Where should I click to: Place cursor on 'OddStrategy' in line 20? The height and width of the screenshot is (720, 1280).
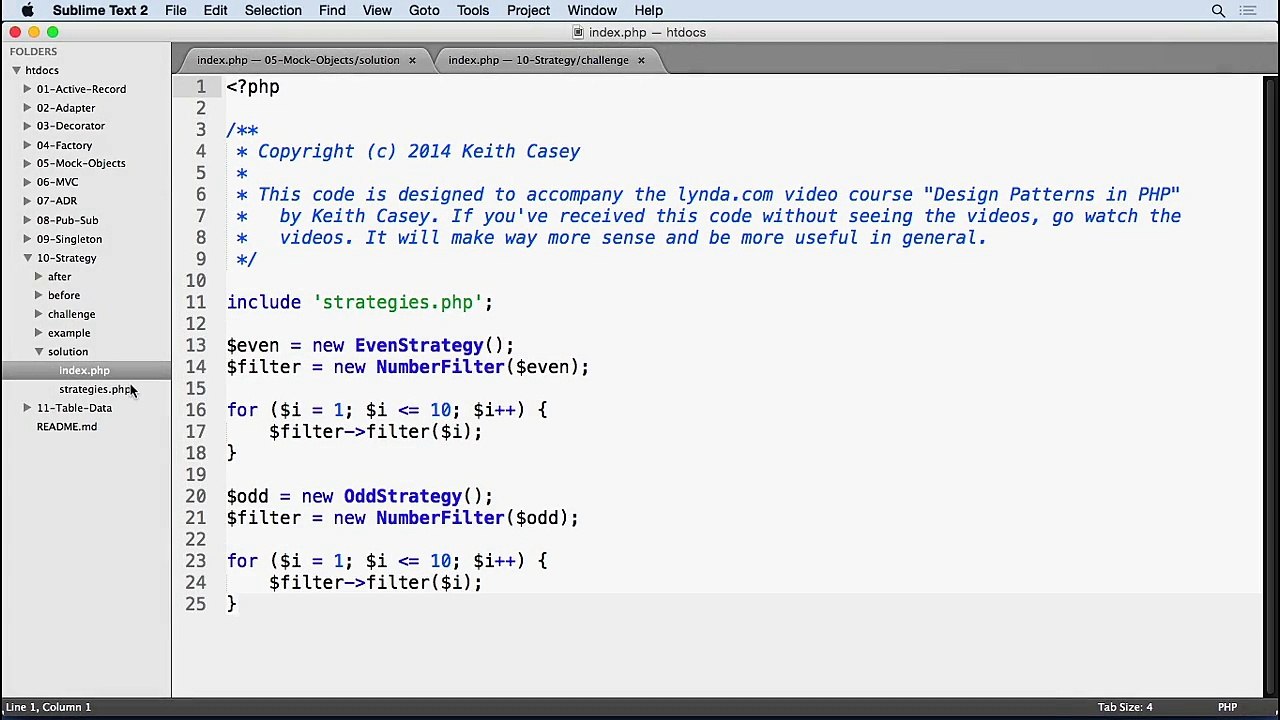(402, 497)
